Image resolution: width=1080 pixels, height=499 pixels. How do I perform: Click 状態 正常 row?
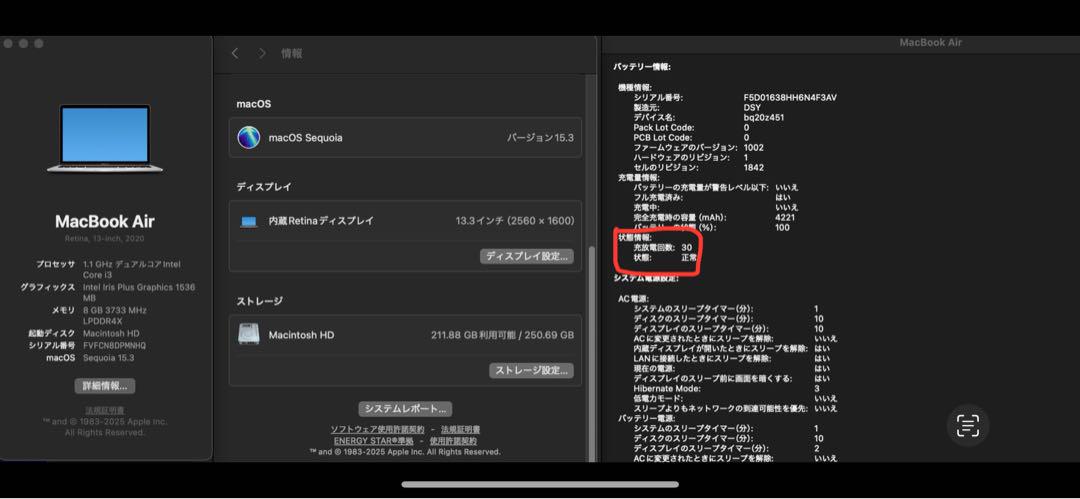tap(665, 257)
